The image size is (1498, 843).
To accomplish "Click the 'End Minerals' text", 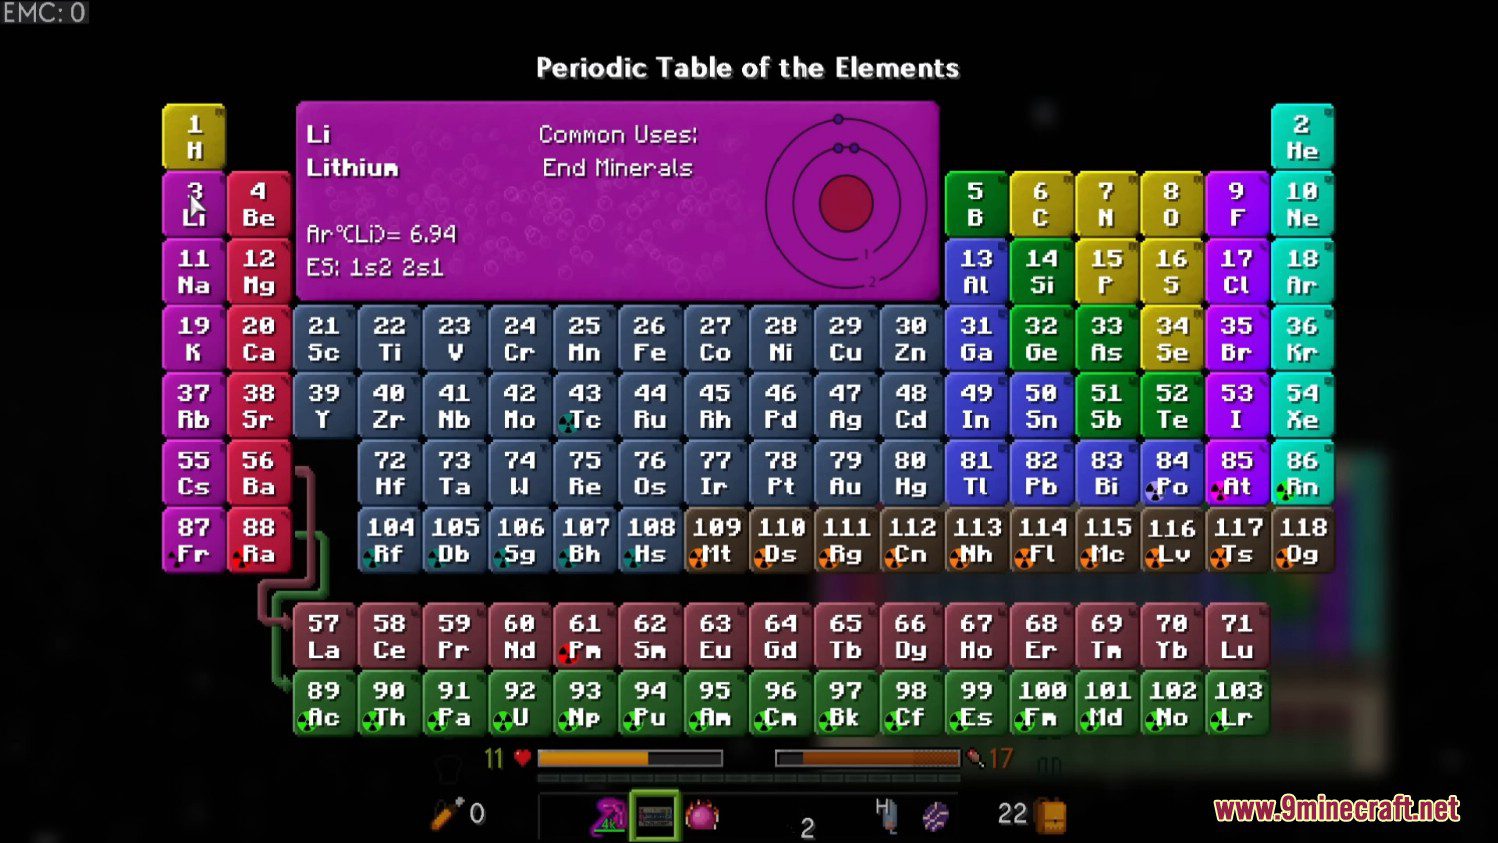I will click(617, 167).
